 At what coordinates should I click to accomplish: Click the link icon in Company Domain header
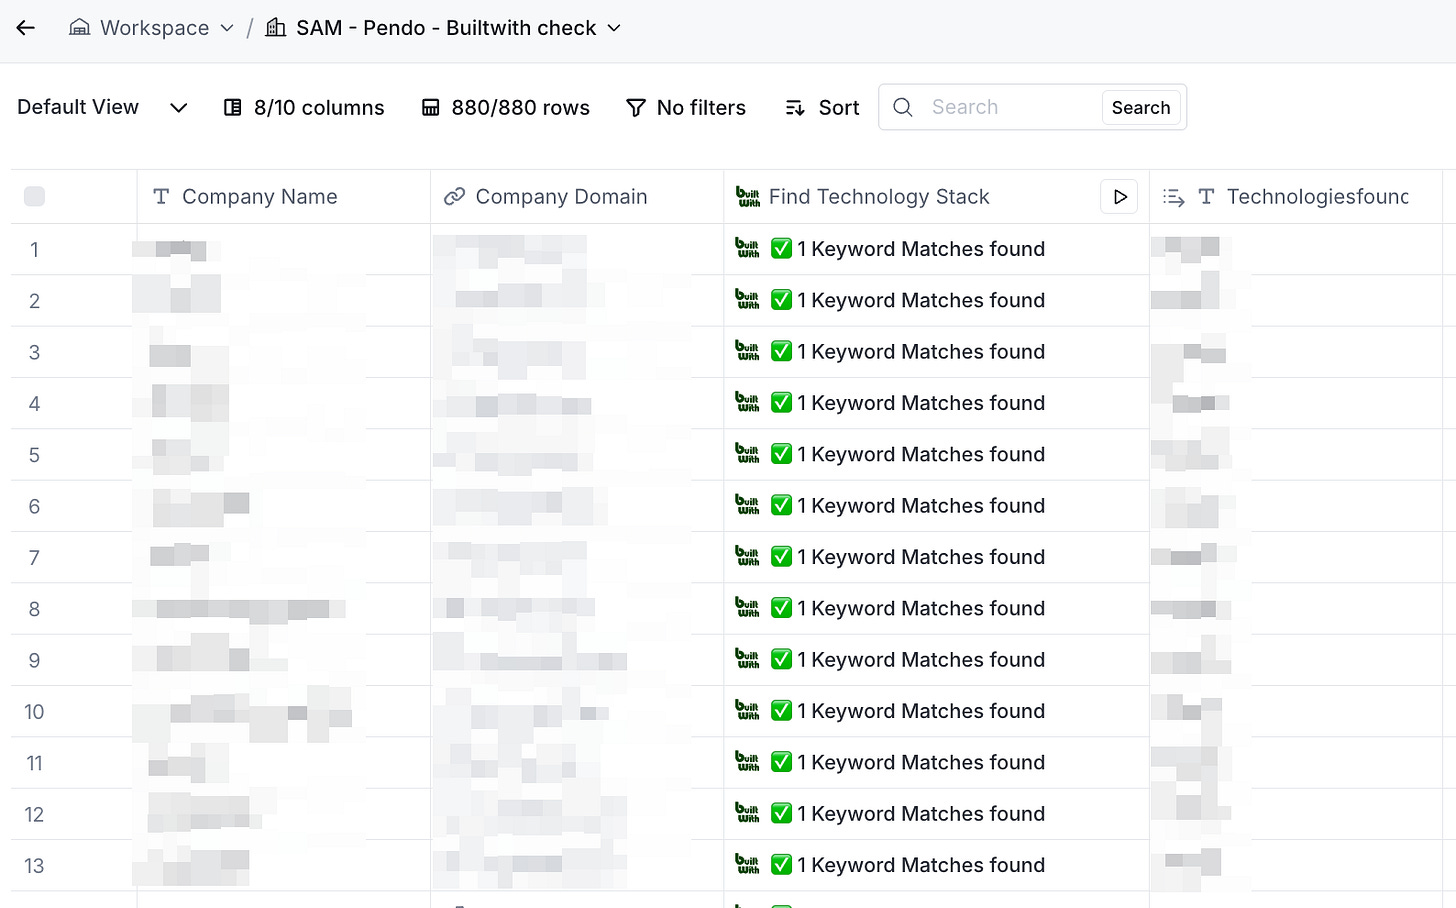tap(455, 196)
